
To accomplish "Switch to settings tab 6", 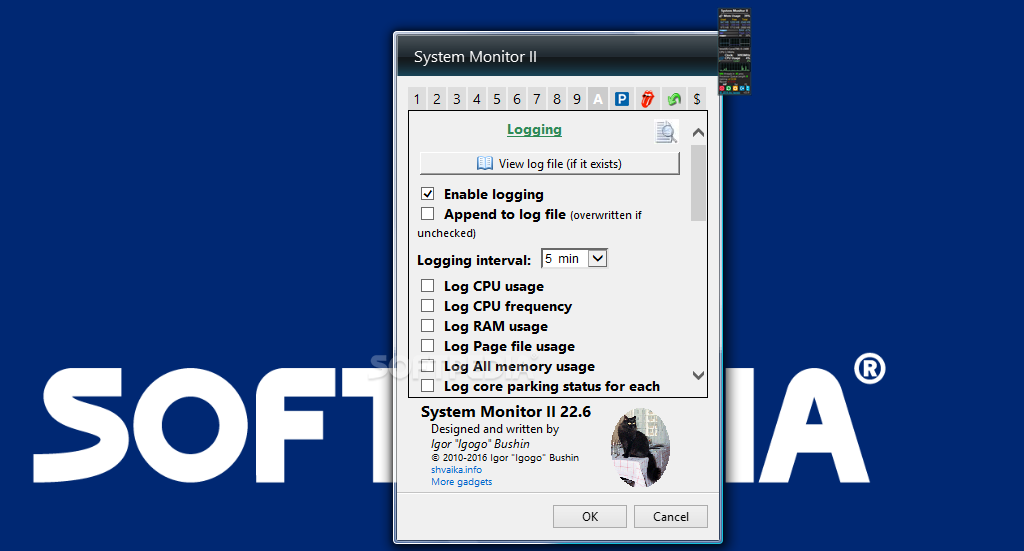I will (x=517, y=99).
